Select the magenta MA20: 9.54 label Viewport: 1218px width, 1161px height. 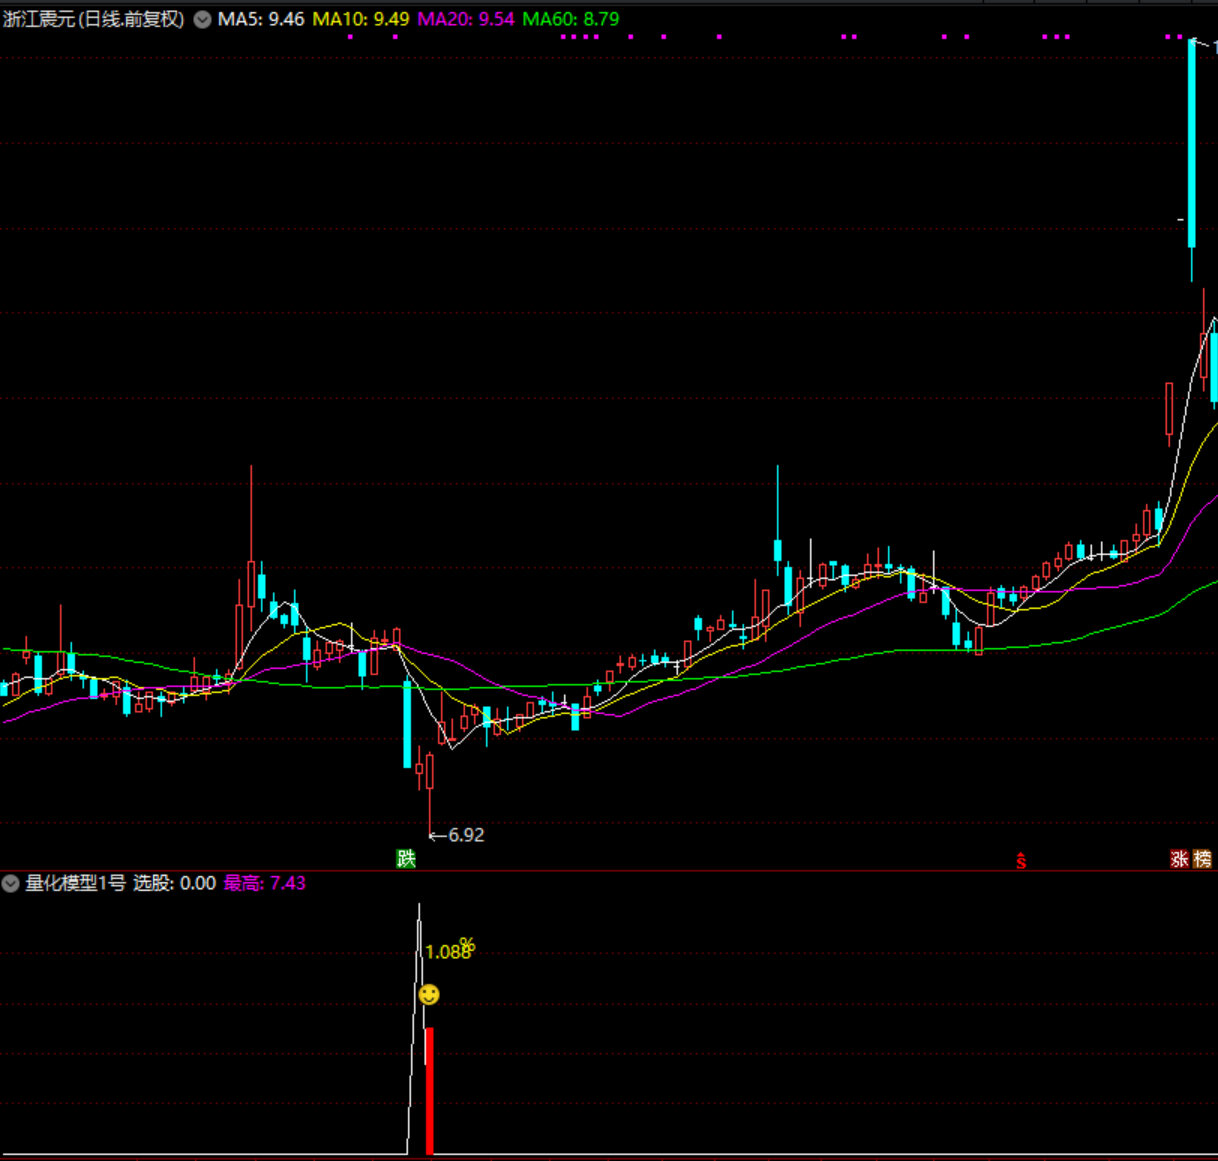pos(466,19)
